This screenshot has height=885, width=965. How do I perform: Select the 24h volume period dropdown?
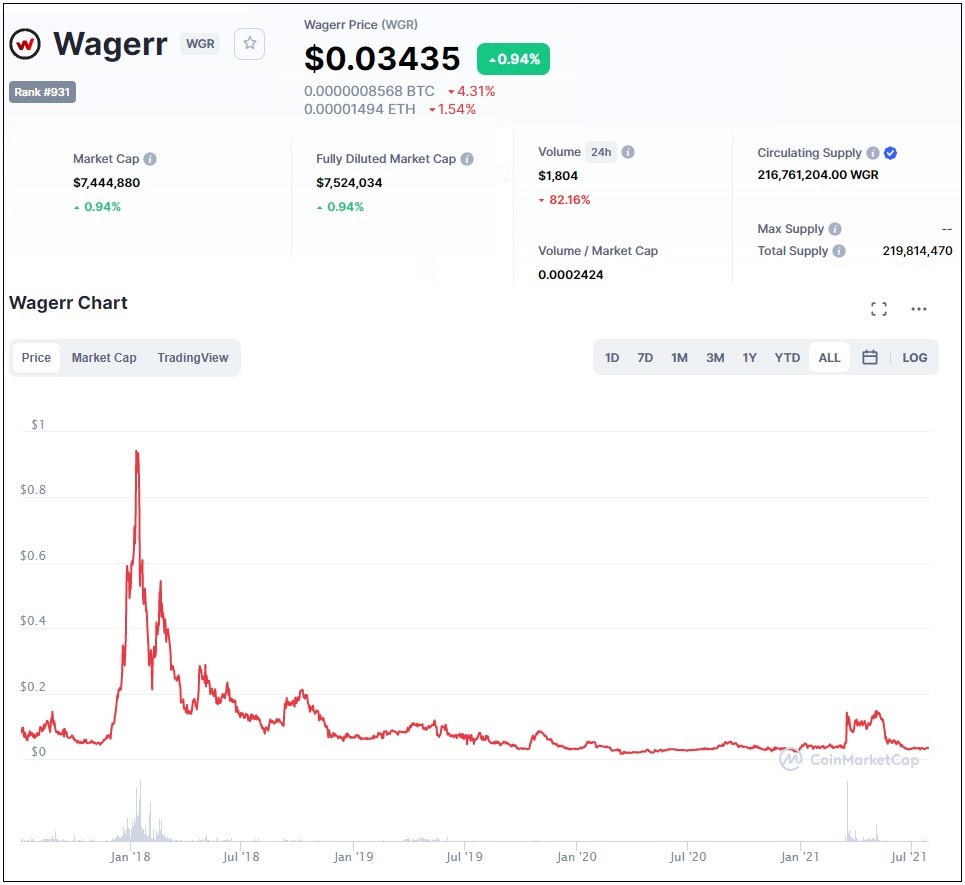(x=601, y=152)
